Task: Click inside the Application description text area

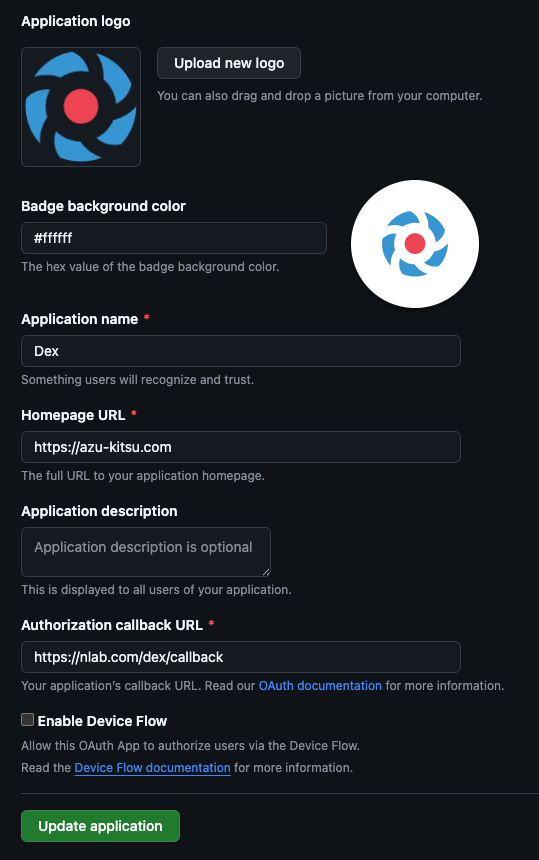Action: 146,552
